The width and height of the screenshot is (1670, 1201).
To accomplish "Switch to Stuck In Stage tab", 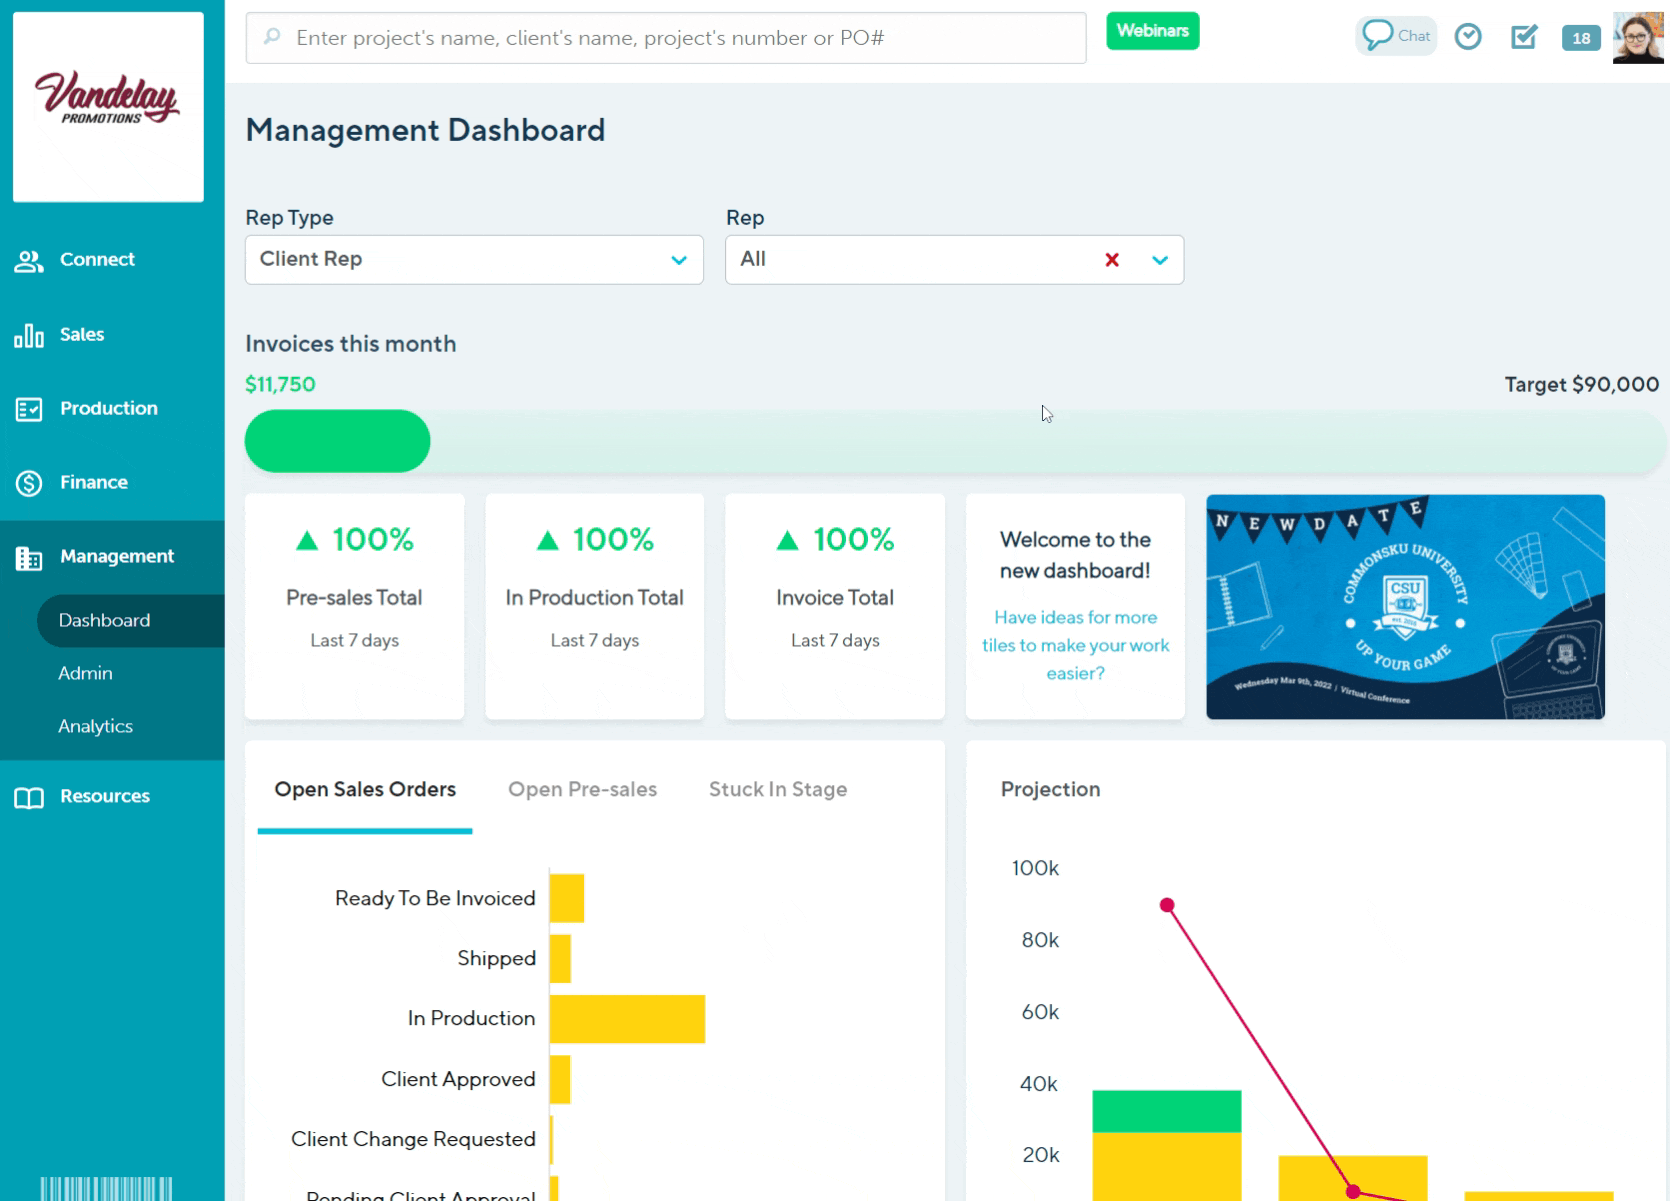I will point(777,790).
